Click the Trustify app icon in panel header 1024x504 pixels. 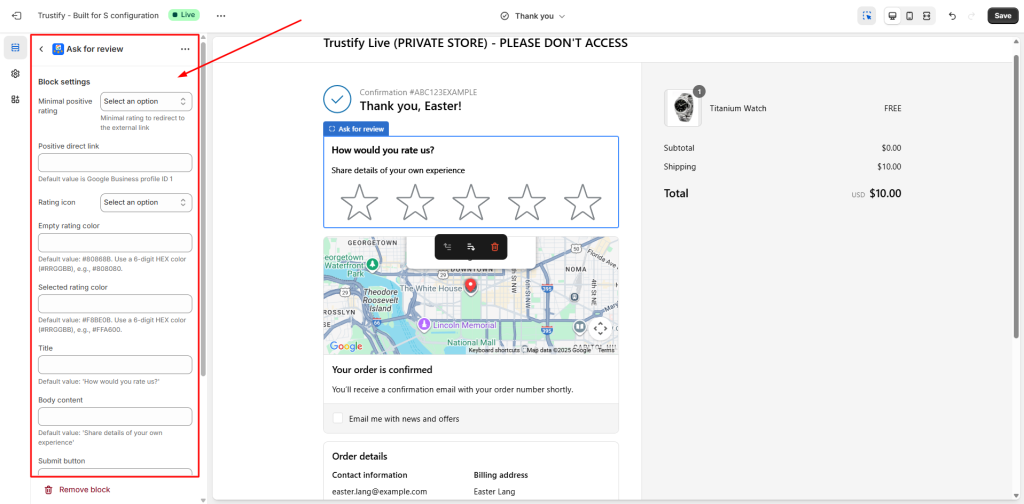(x=57, y=49)
